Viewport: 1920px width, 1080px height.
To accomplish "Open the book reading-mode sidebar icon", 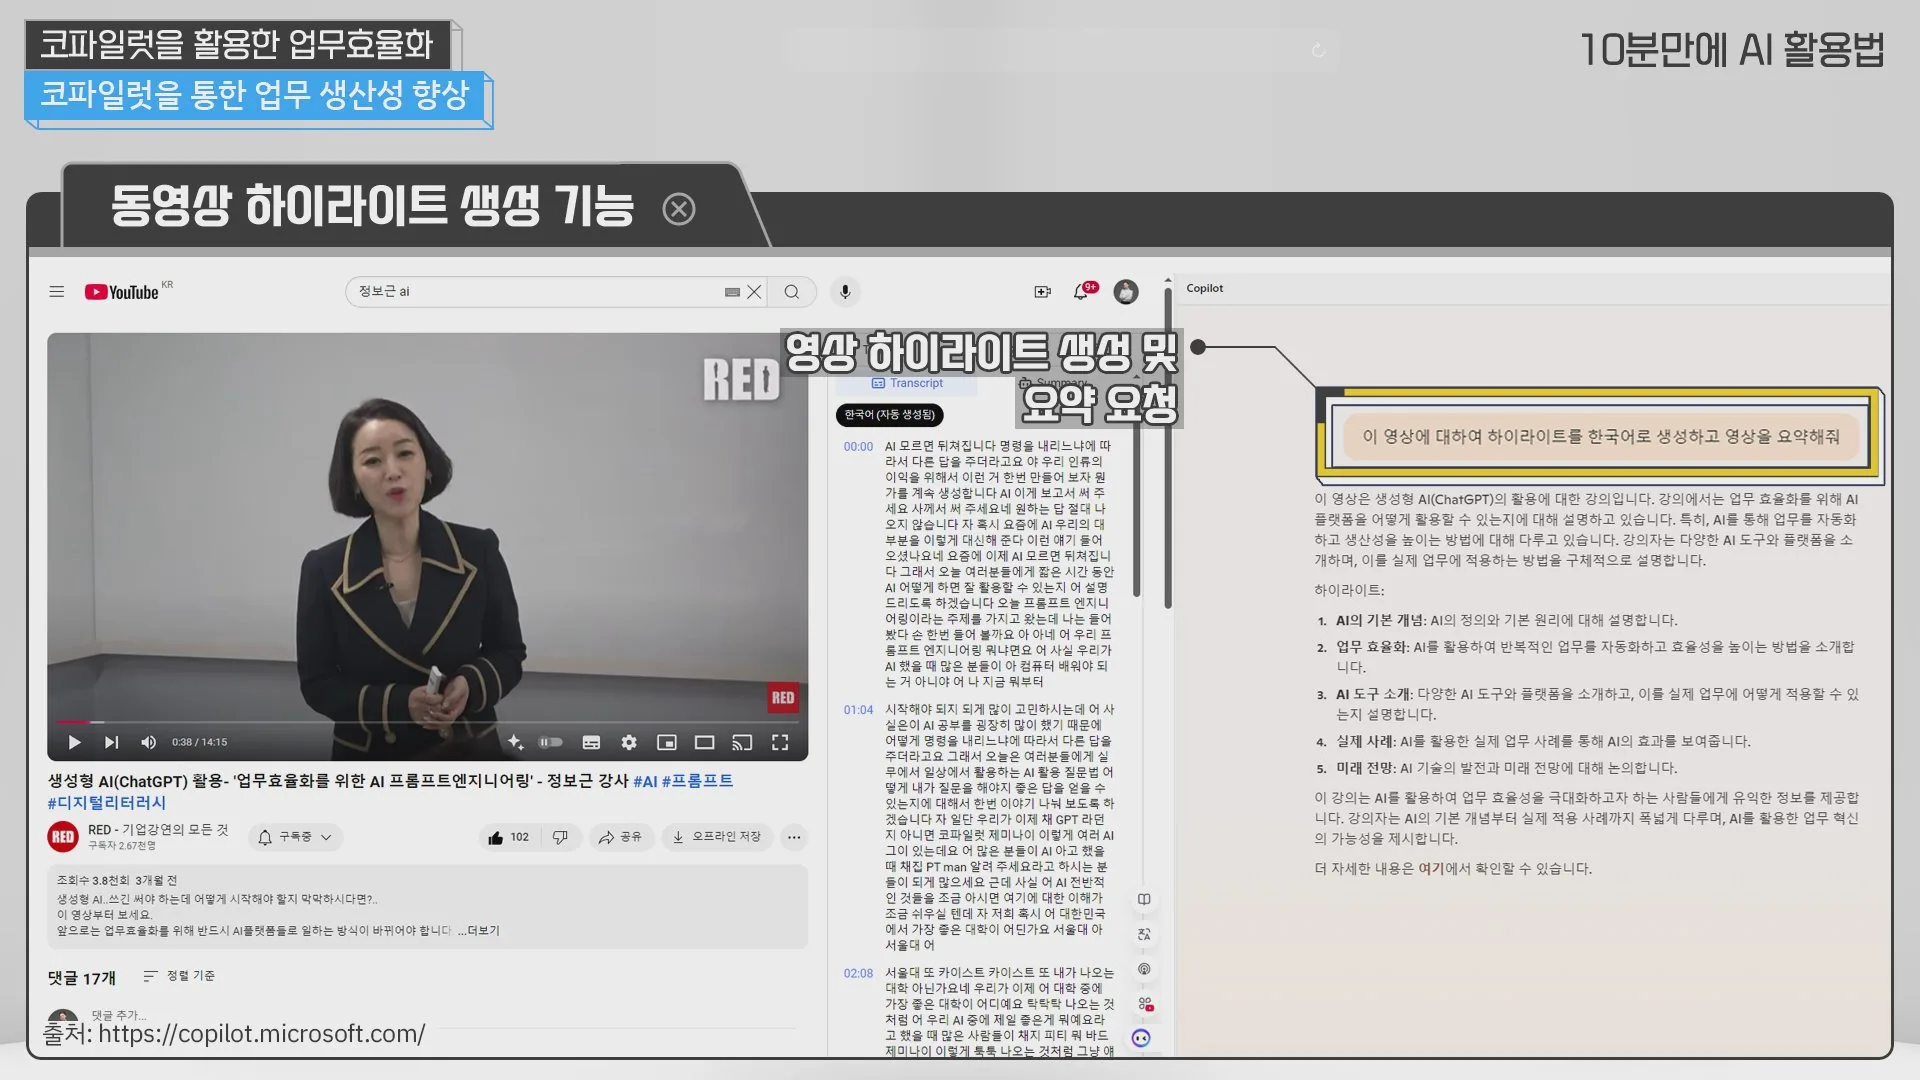I will [1144, 899].
